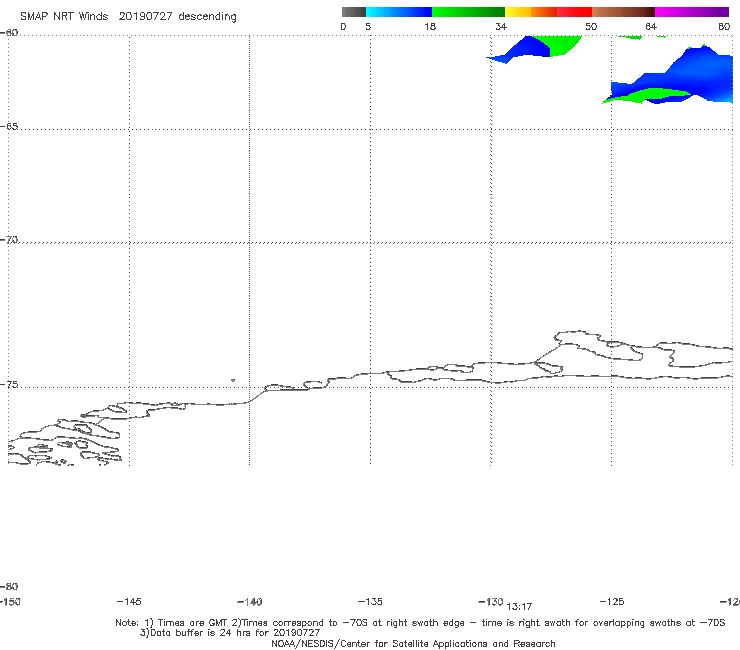Viewport: 740px width, 650px height.
Task: Click the brown segment of the color bar
Action: (x=623, y=12)
